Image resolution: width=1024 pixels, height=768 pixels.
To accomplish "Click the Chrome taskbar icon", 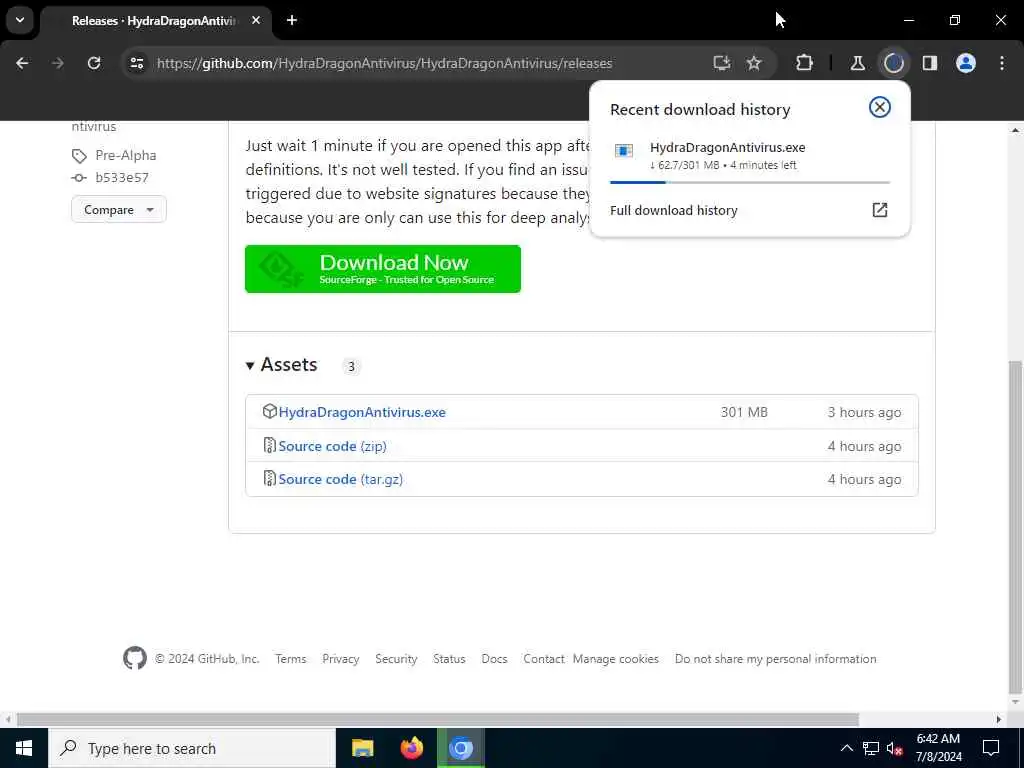I will click(x=460, y=748).
